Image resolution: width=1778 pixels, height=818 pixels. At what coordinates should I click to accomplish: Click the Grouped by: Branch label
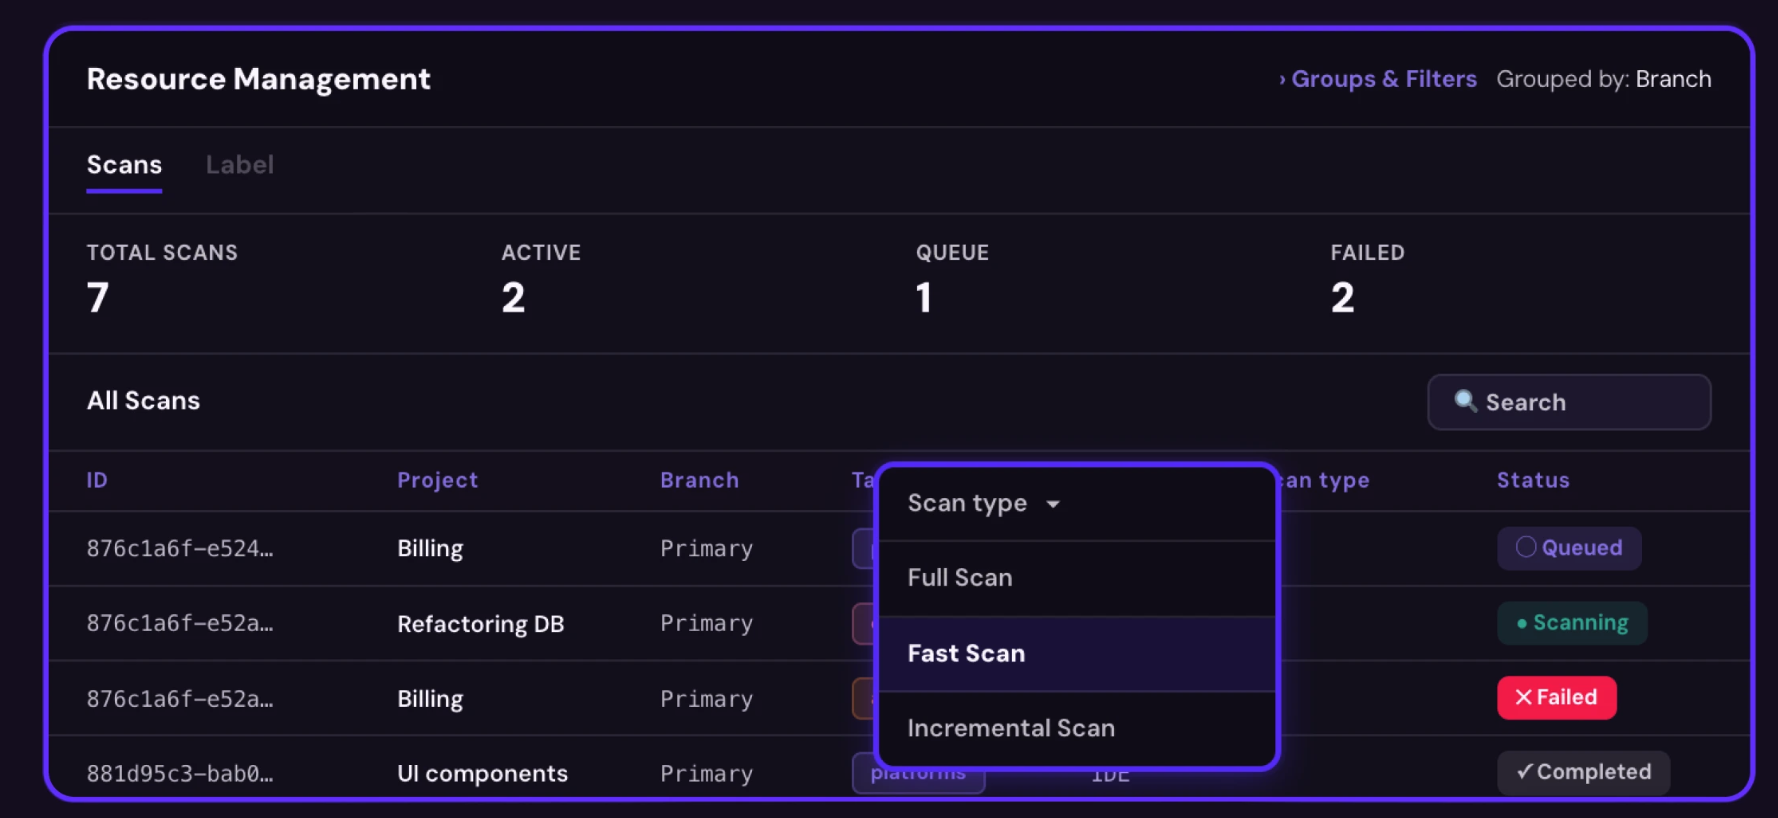(x=1604, y=79)
